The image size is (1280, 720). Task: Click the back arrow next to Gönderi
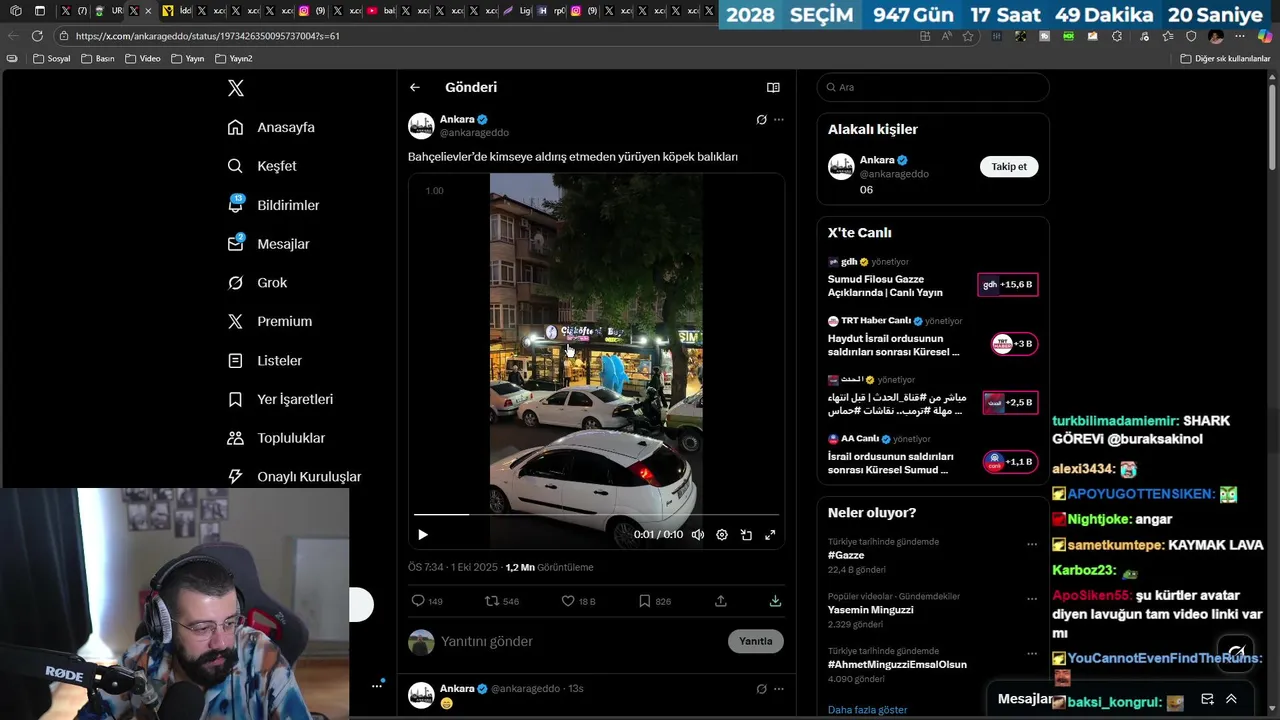point(415,87)
